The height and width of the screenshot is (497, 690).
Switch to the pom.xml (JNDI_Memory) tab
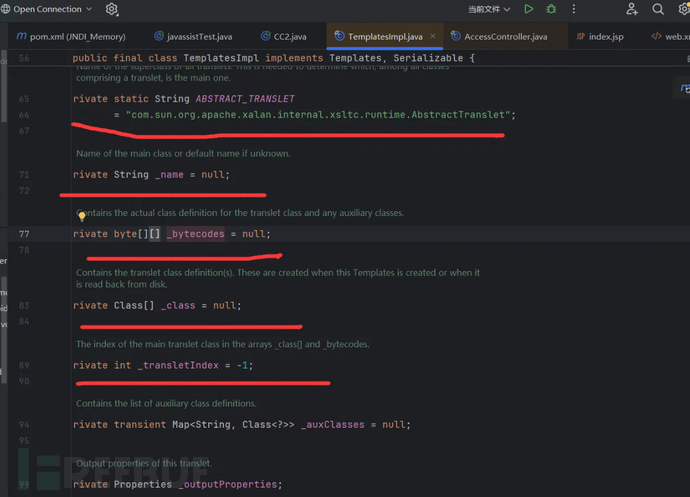(x=70, y=36)
